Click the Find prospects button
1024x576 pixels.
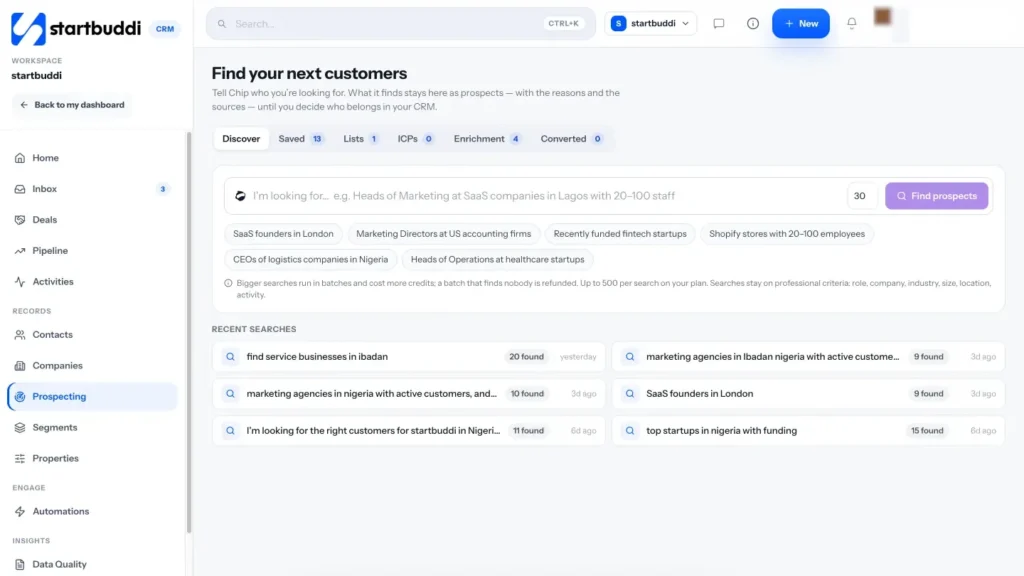point(936,196)
